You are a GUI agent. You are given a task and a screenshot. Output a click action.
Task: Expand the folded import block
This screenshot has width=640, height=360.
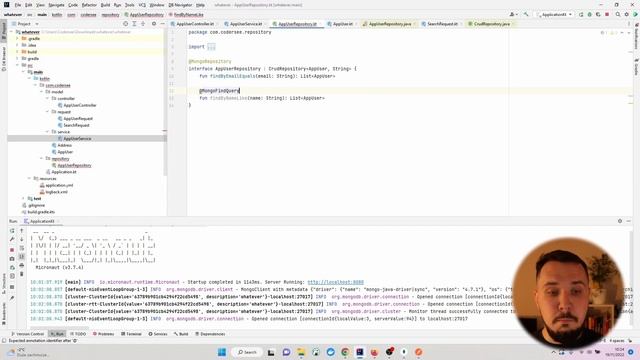pos(211,47)
